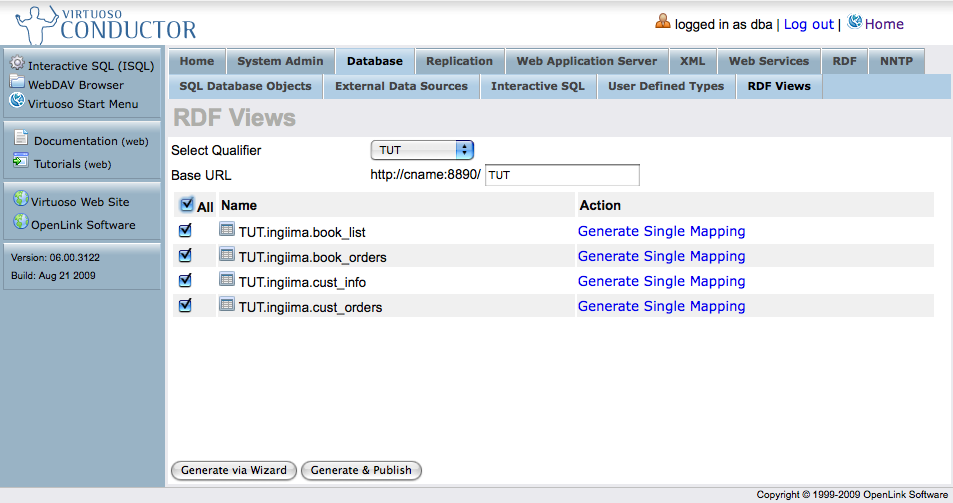Uncheck the TUT.ingiima.book_orders checkbox
The image size is (953, 503).
tap(185, 255)
